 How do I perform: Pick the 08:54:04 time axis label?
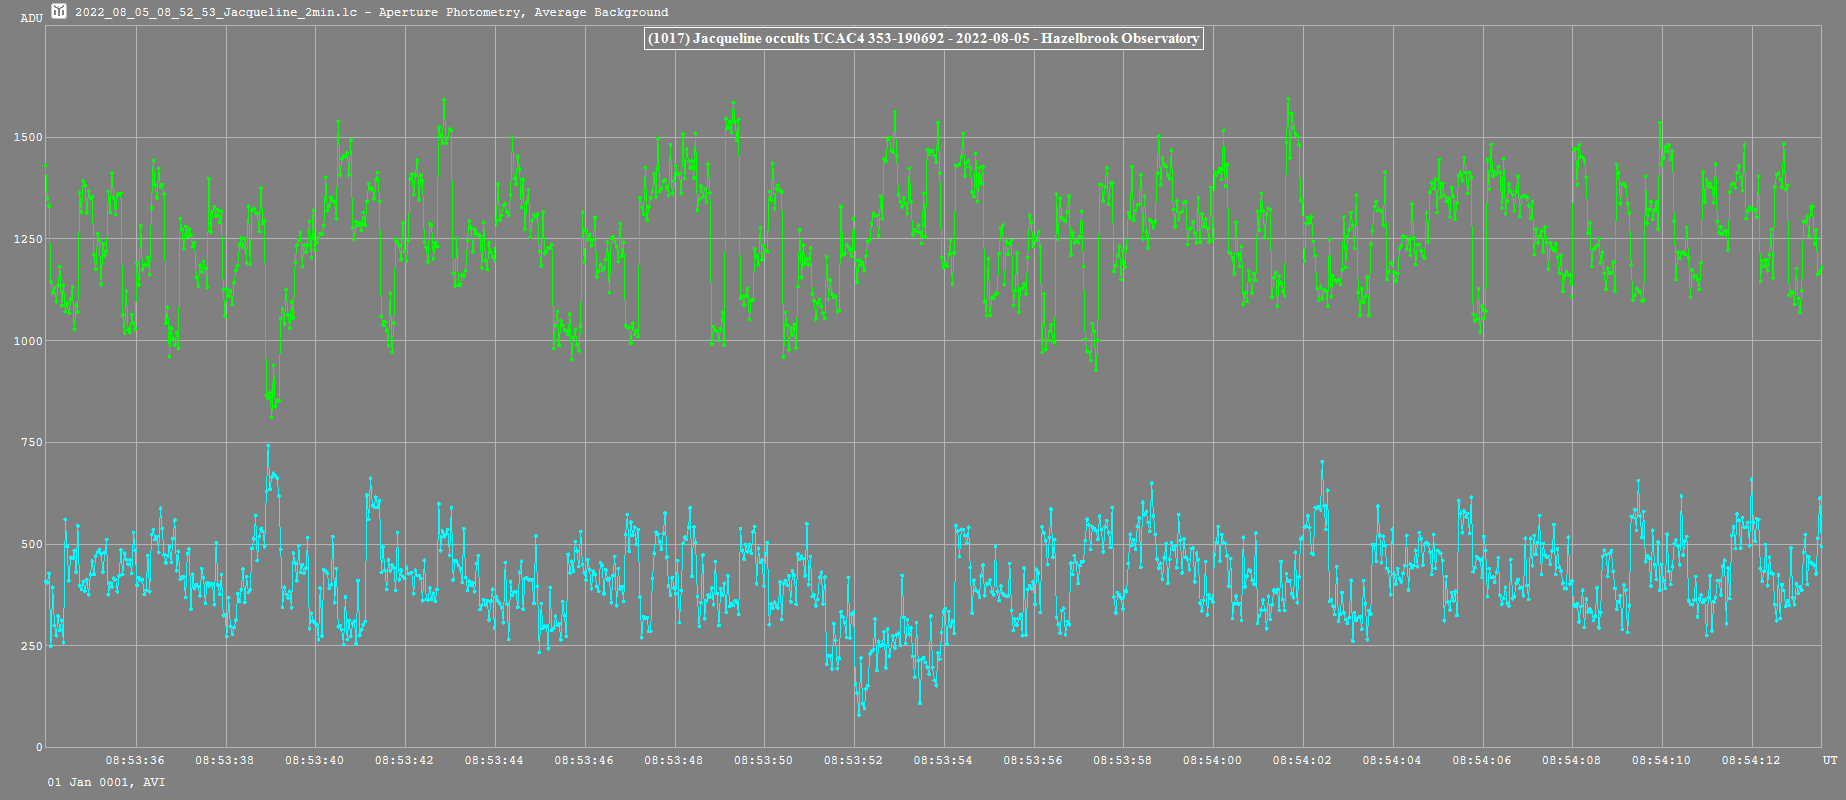pos(1392,760)
